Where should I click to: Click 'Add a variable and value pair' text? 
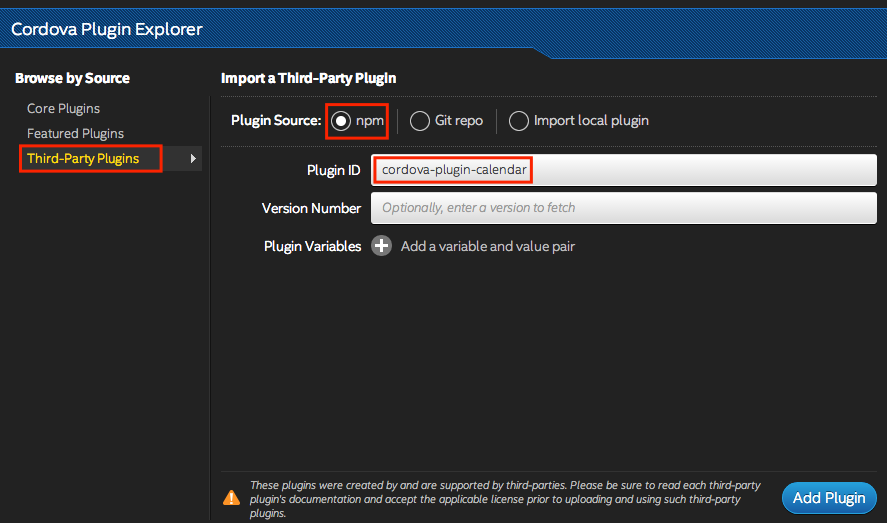point(488,247)
